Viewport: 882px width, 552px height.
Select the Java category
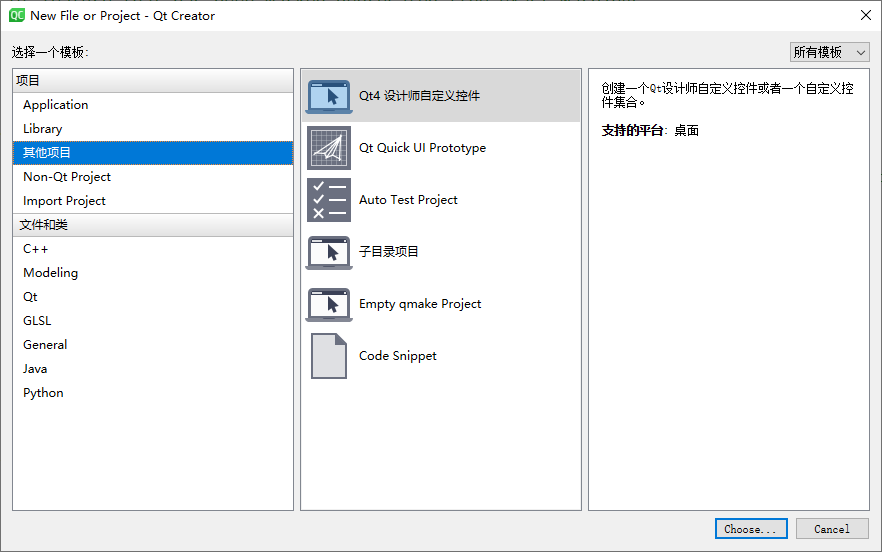click(153, 369)
